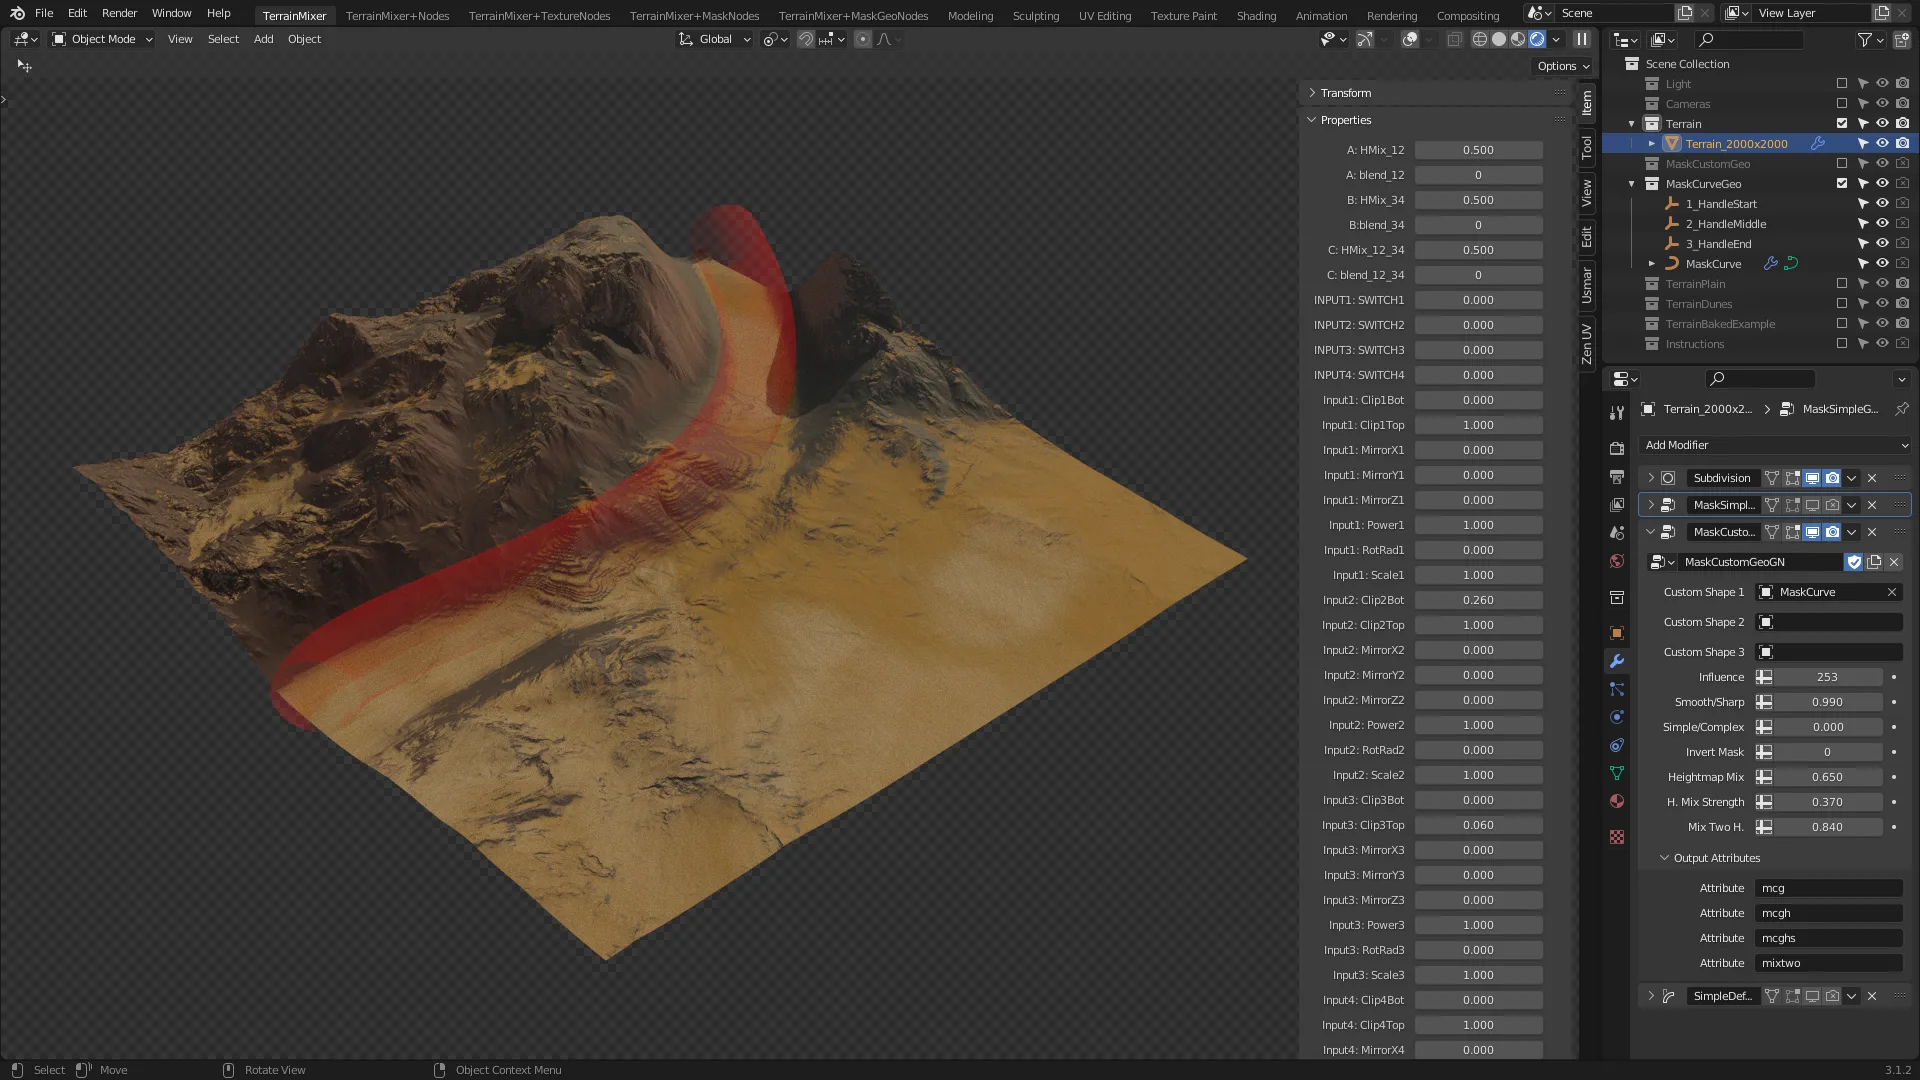Open the Modifier properties wrench tab
The height and width of the screenshot is (1080, 1920).
[1617, 661]
